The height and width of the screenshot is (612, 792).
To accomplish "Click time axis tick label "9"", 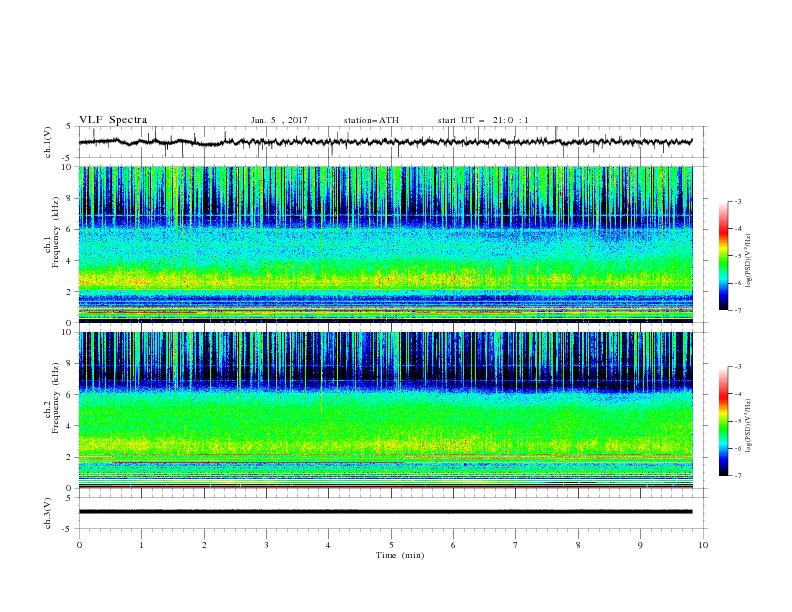I will (x=640, y=545).
